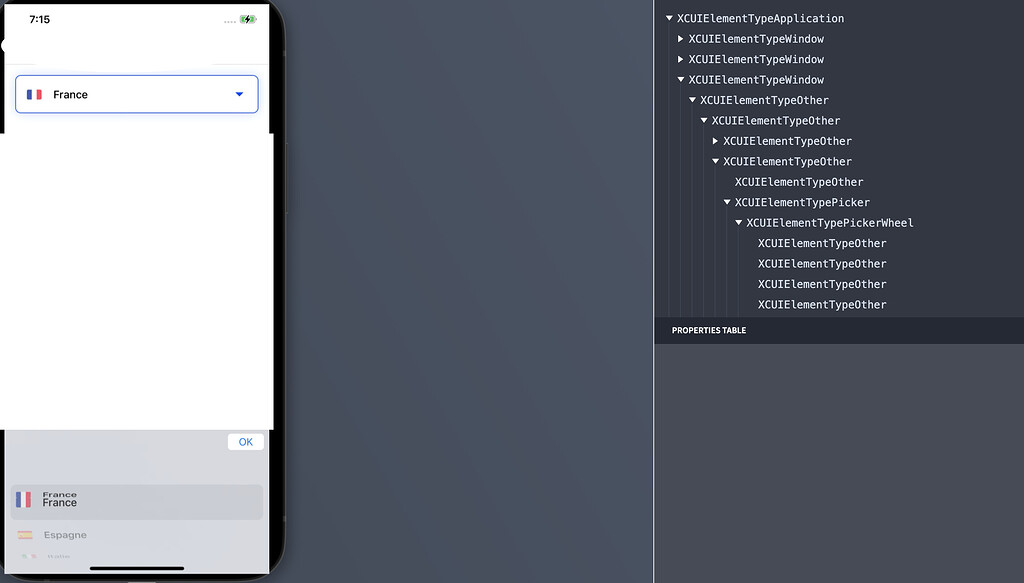Click the French flag in picker wheel row
Viewport: 1024px width, 583px height.
24,500
